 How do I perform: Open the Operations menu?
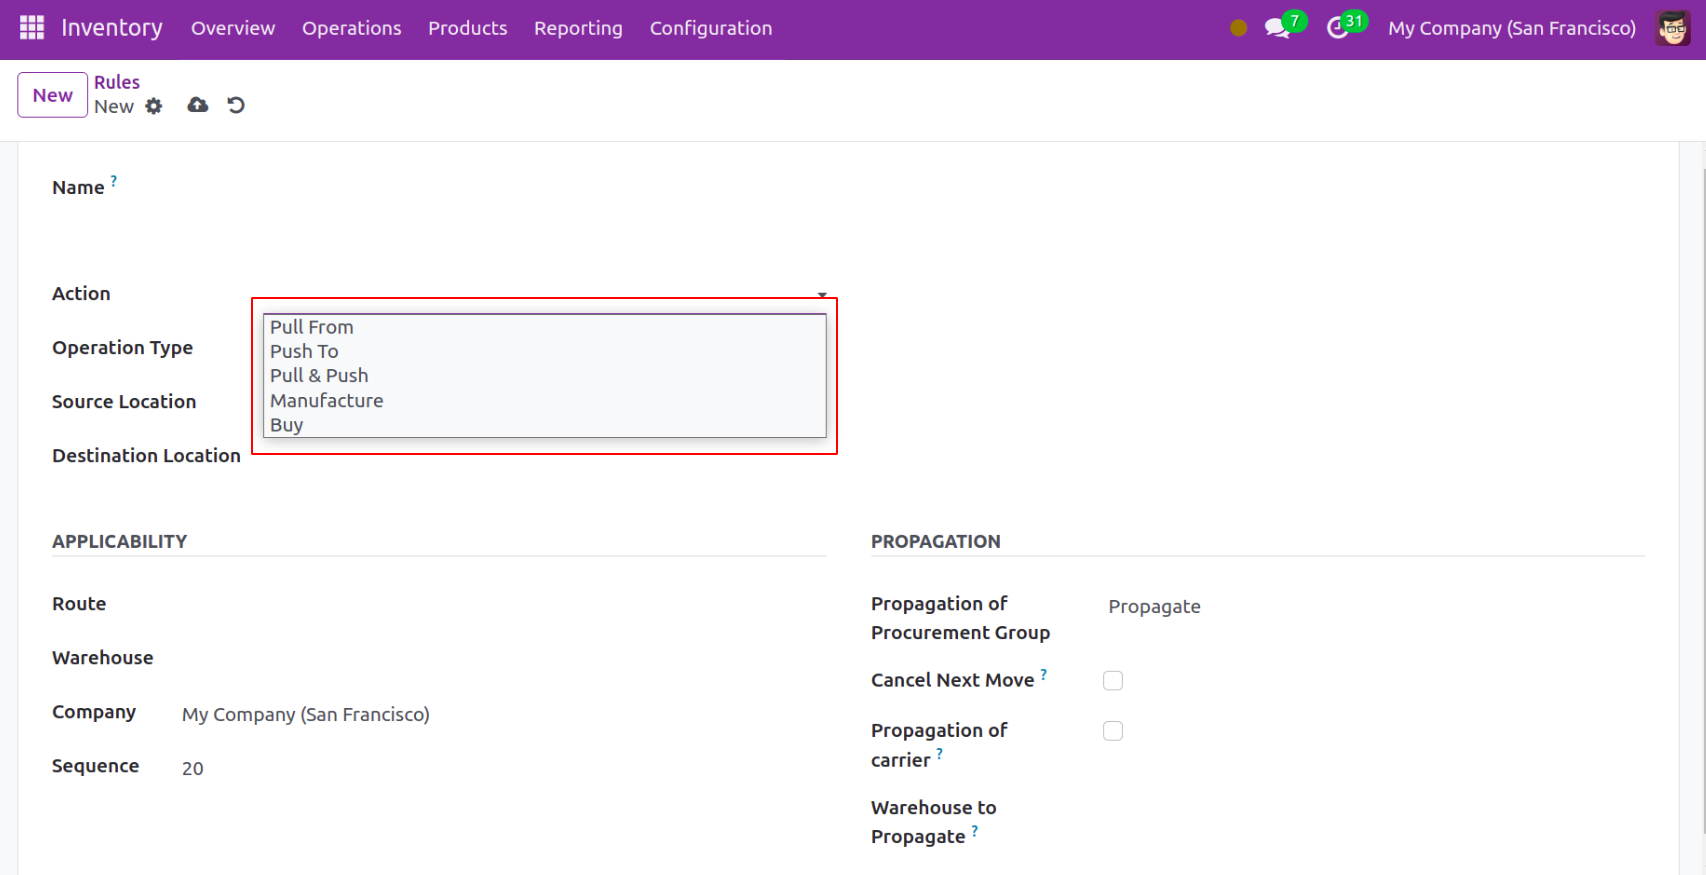(351, 28)
